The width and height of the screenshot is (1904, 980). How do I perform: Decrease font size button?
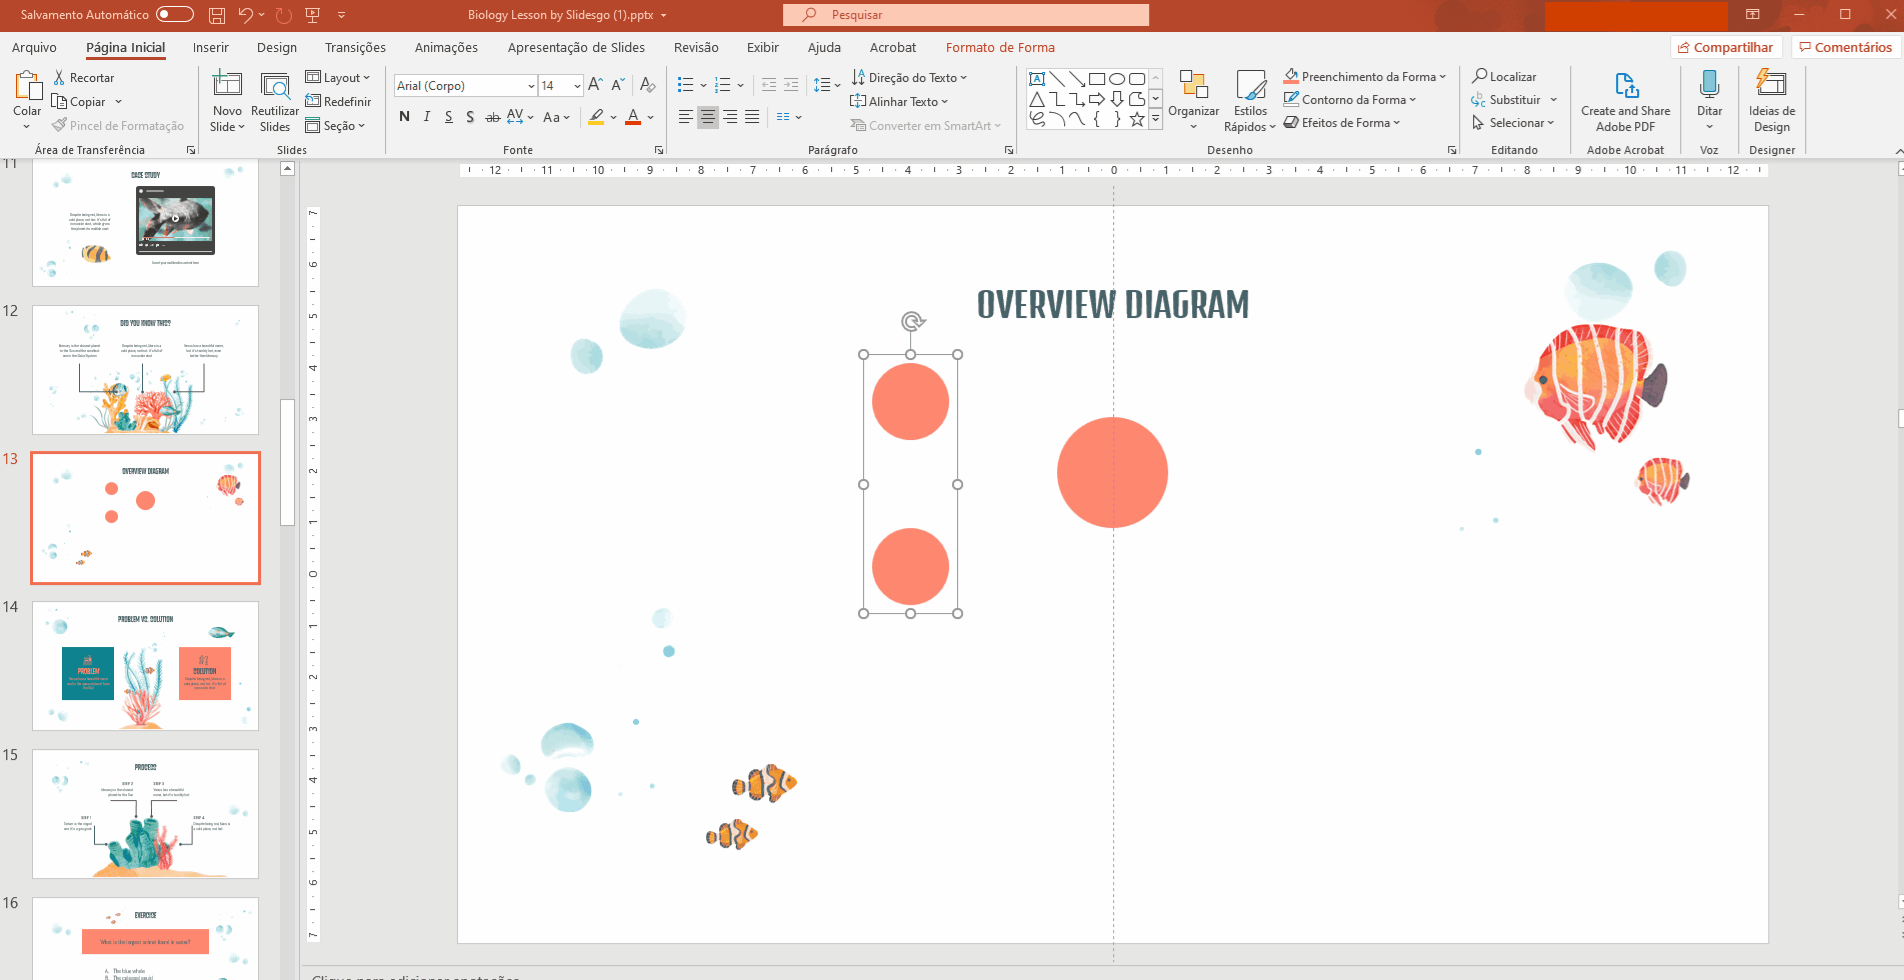click(618, 85)
